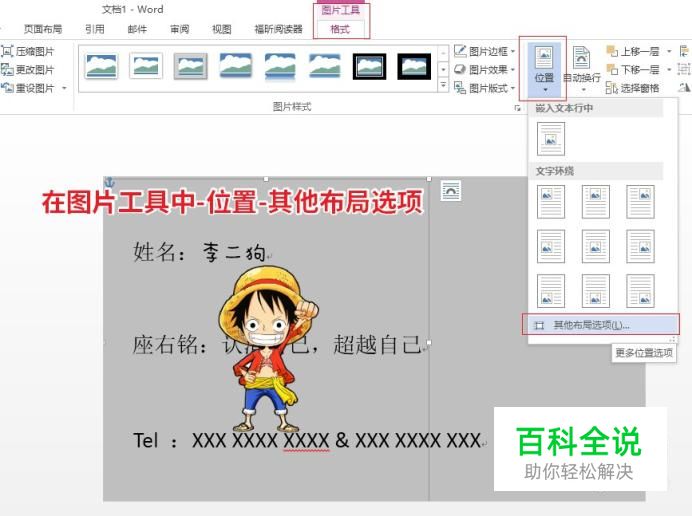Open the Foxit Reader (福昕阅读器) tab
Screen dimensions: 692x516
pos(278,29)
